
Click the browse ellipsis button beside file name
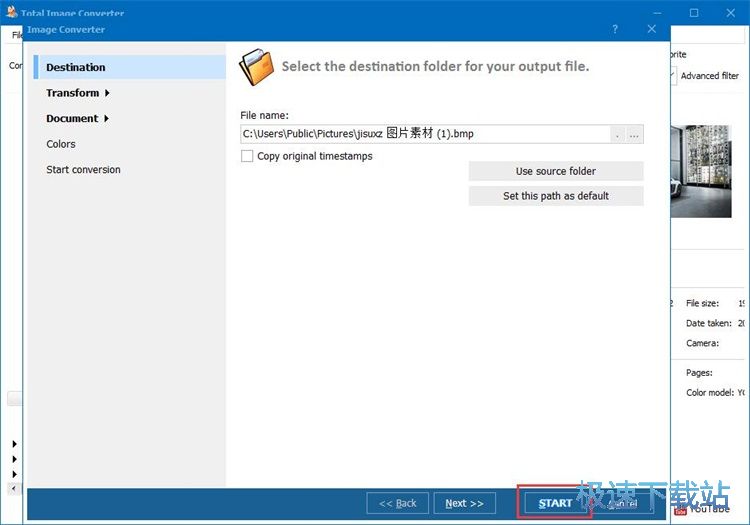point(634,134)
